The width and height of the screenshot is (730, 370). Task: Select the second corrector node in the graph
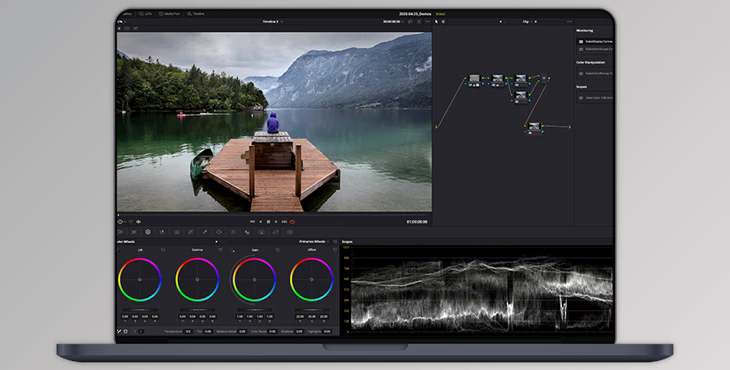click(498, 78)
